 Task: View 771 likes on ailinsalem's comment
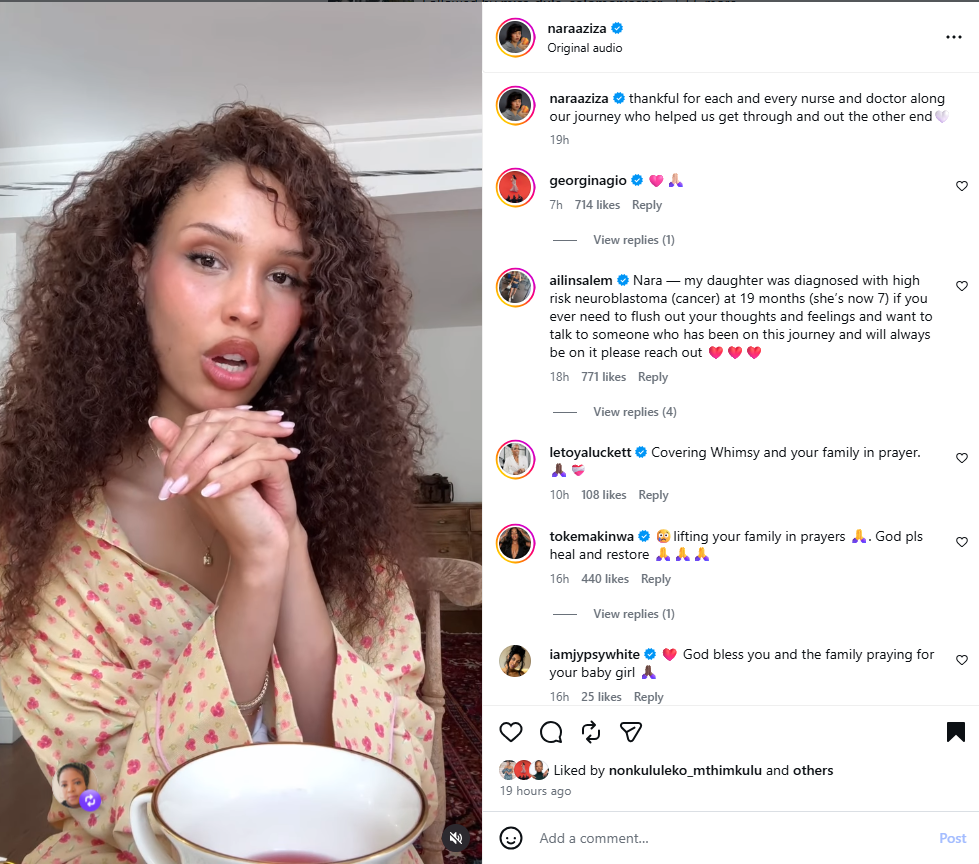click(x=603, y=377)
